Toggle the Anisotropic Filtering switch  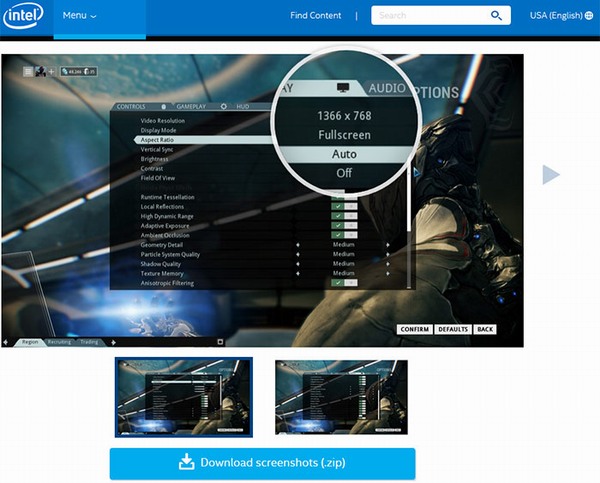(344, 283)
